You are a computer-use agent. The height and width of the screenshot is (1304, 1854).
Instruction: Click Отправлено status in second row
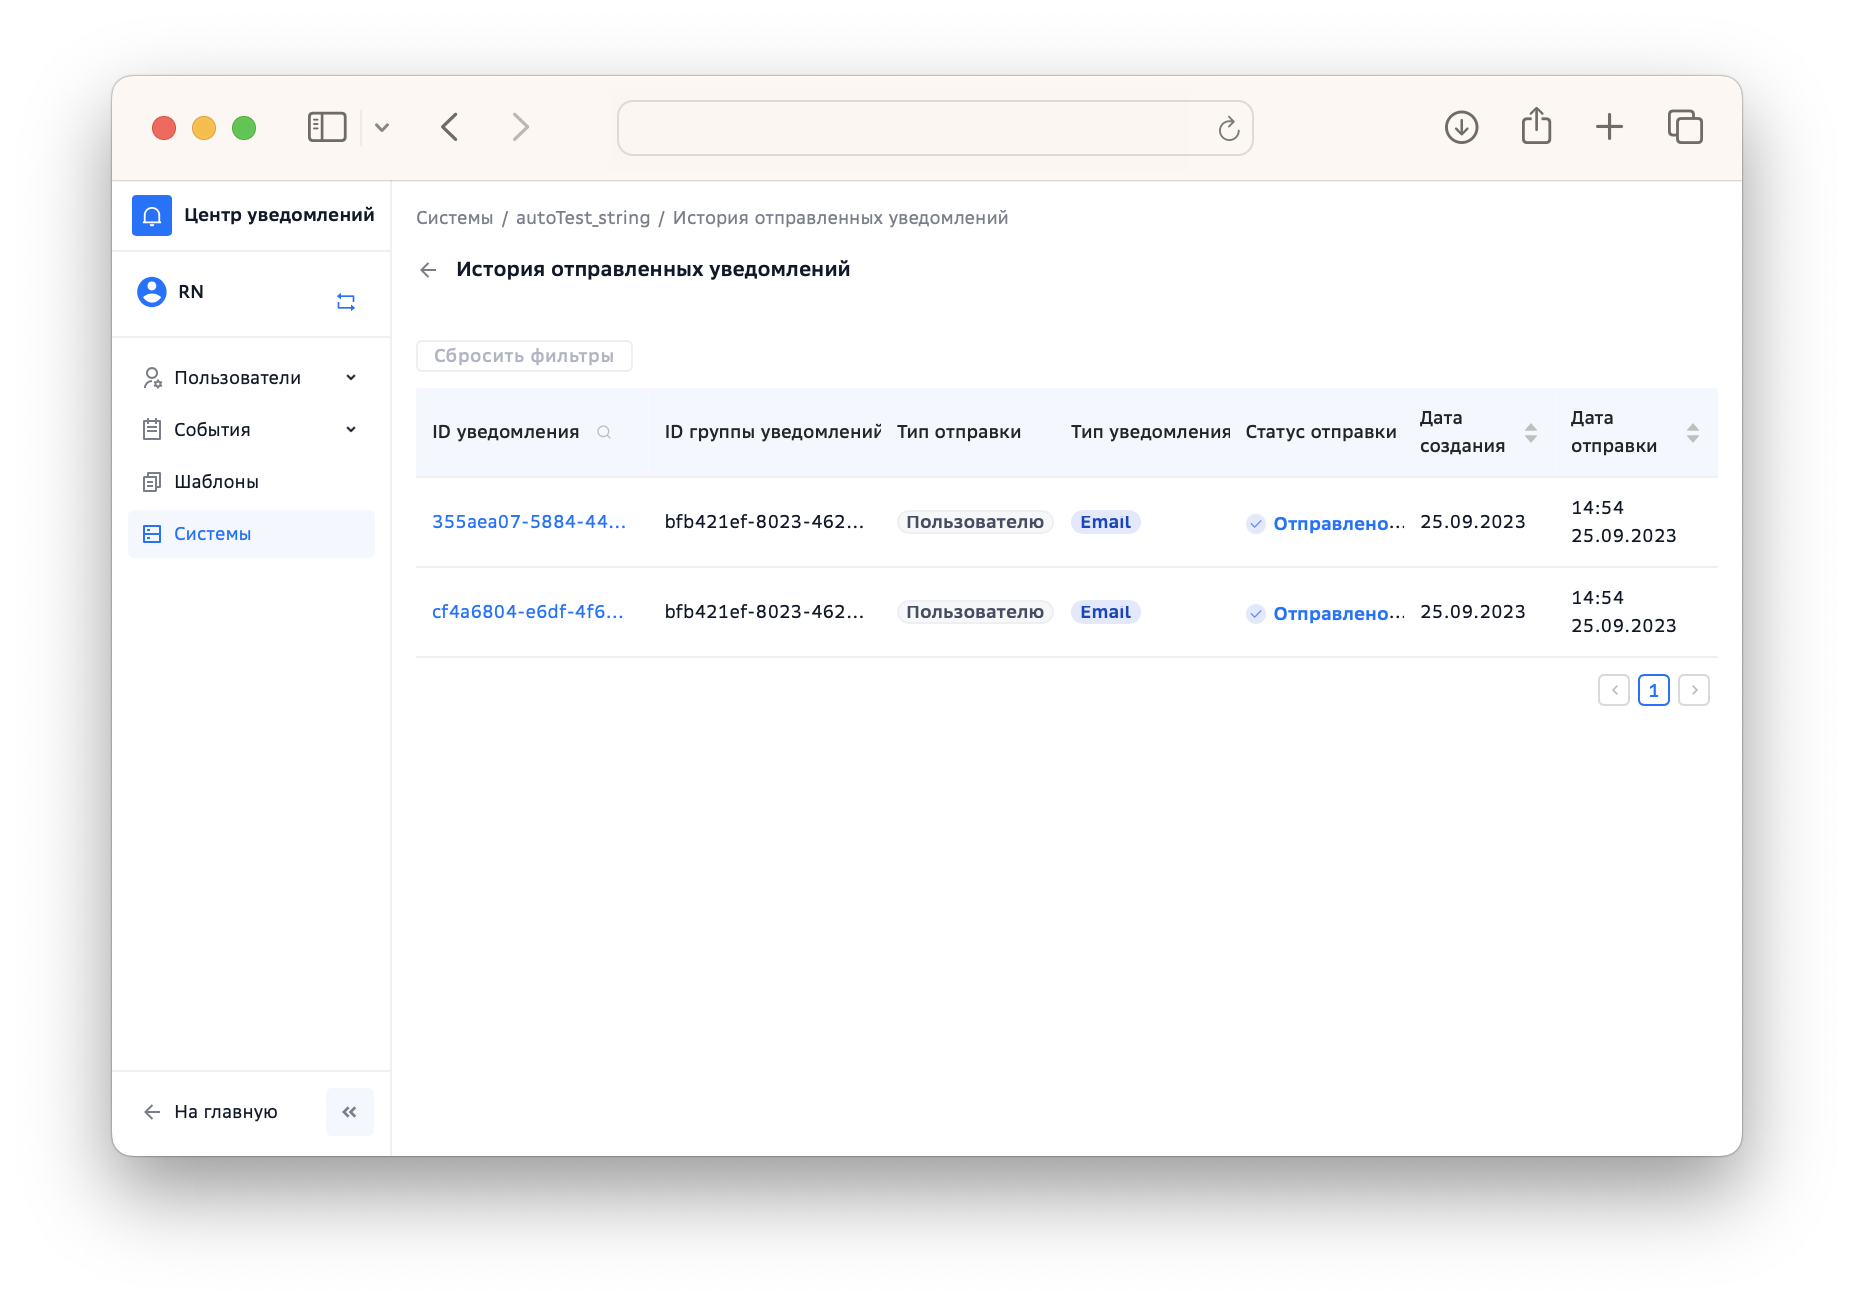tap(1339, 614)
